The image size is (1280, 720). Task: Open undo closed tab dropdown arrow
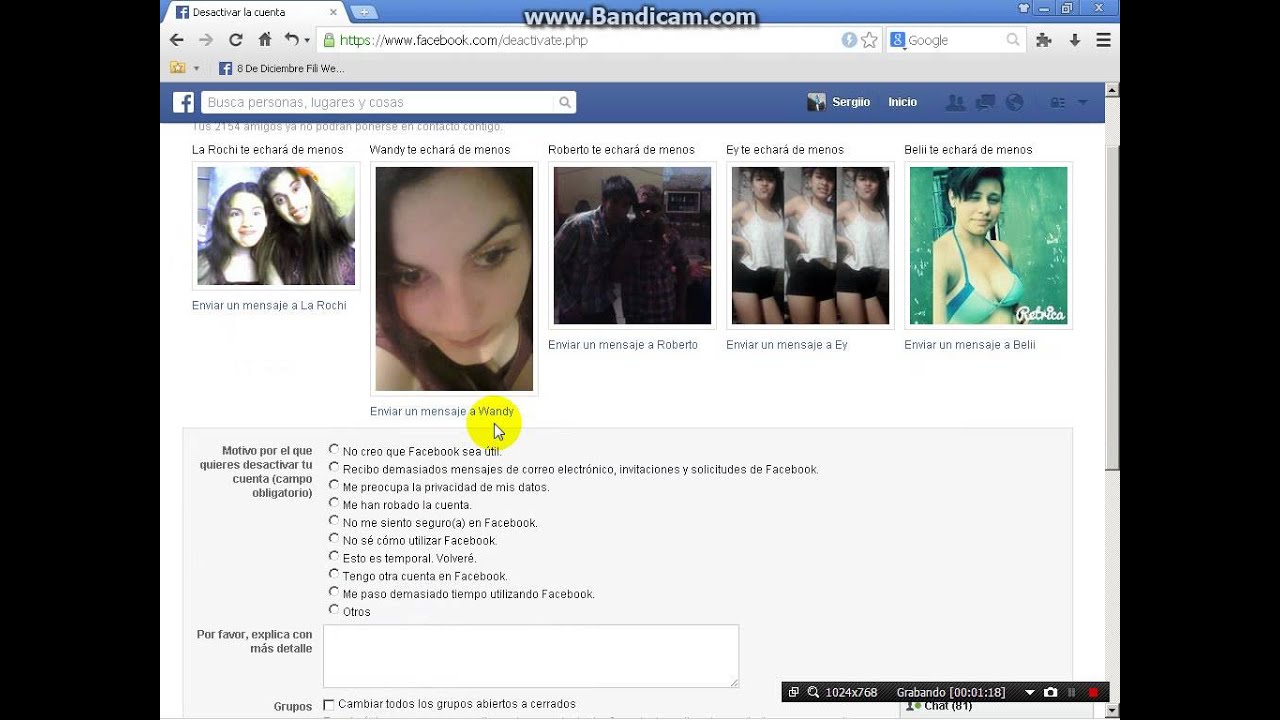(x=306, y=41)
